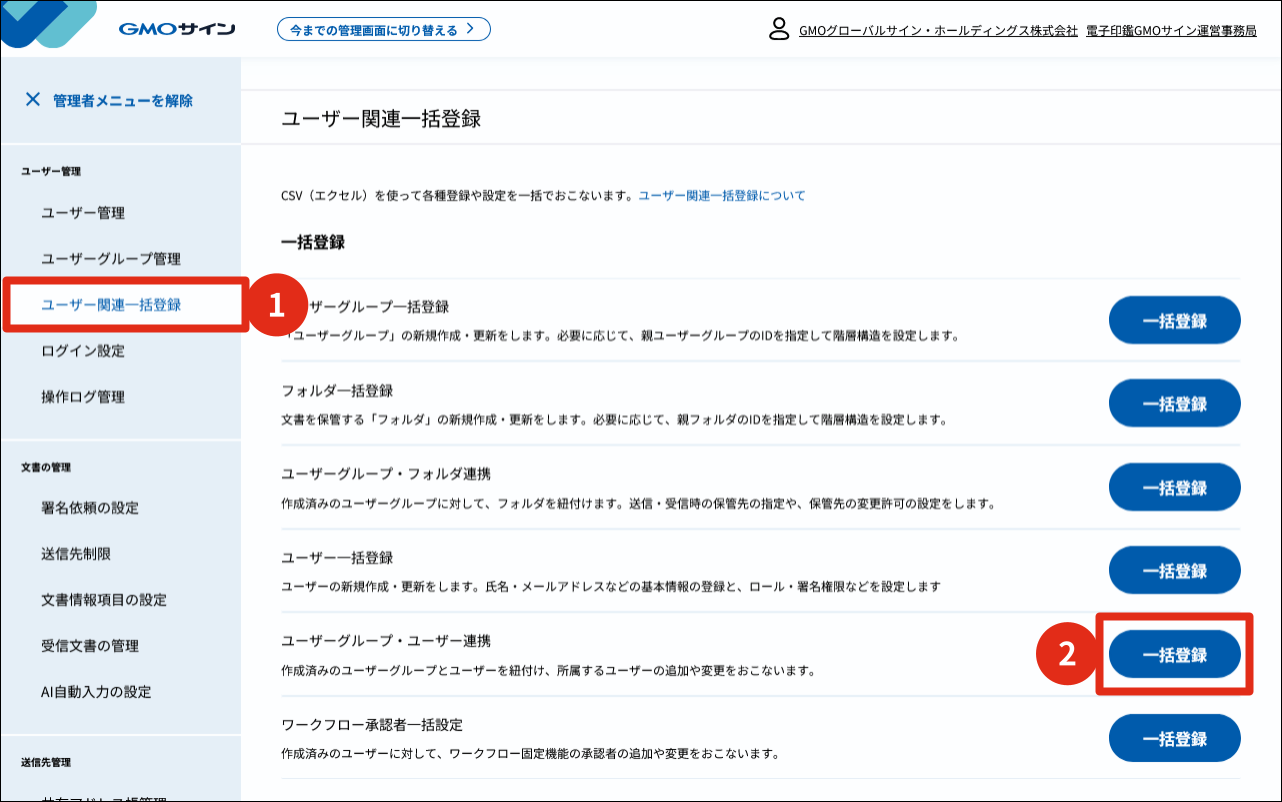Click 一括登録 for ワークフロー承認者一括設定
The width and height of the screenshot is (1282, 802).
[x=1174, y=738]
